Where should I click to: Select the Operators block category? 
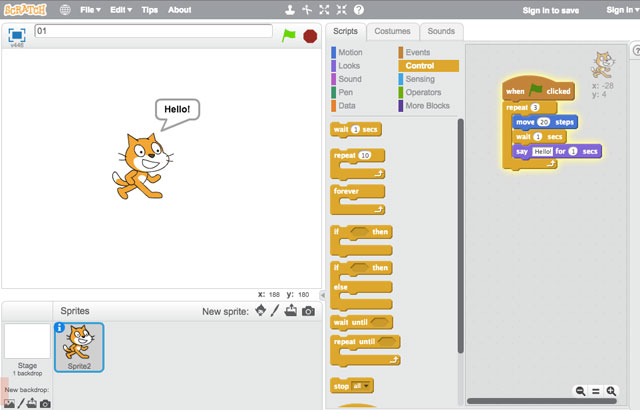pyautogui.click(x=420, y=92)
